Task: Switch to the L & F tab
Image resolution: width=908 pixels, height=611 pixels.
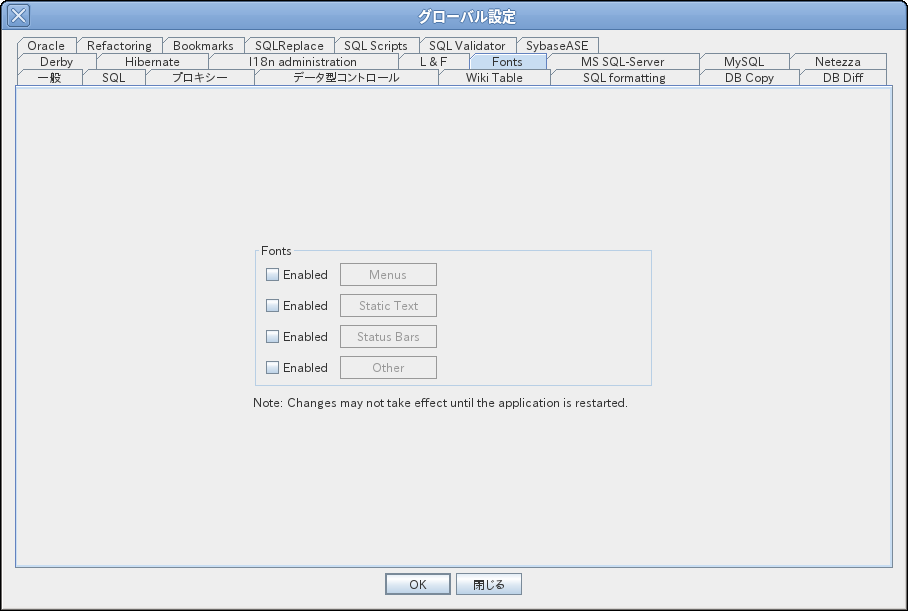Action: (x=434, y=61)
